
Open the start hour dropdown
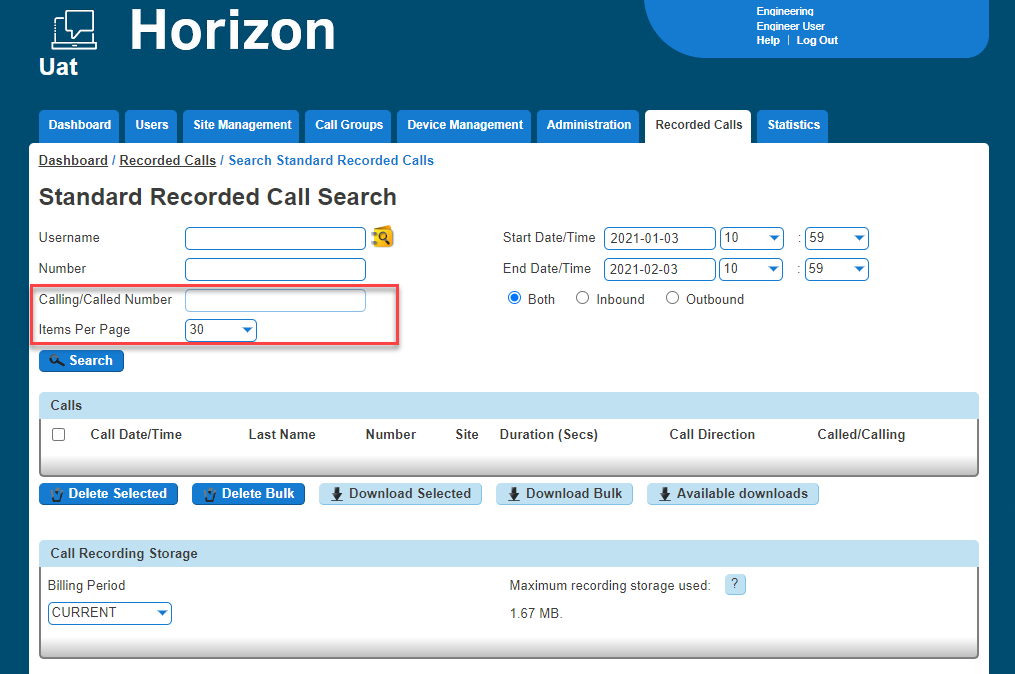[x=752, y=238]
